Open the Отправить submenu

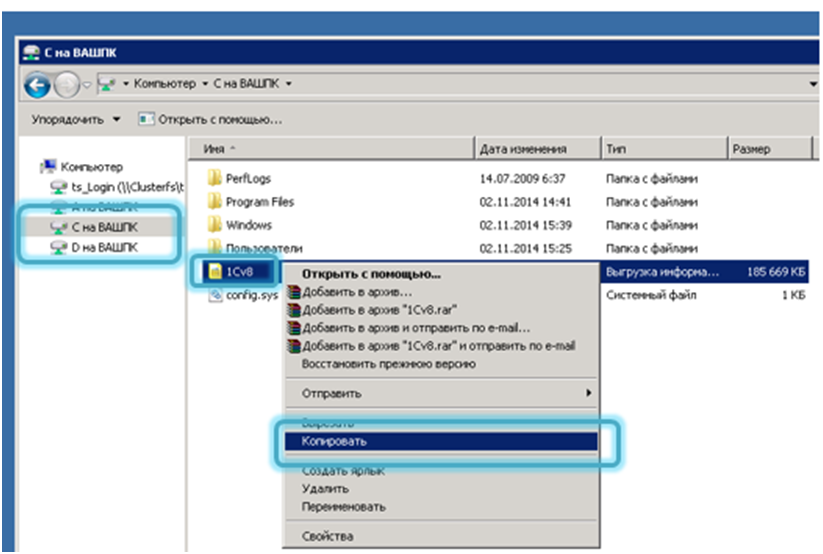click(441, 393)
